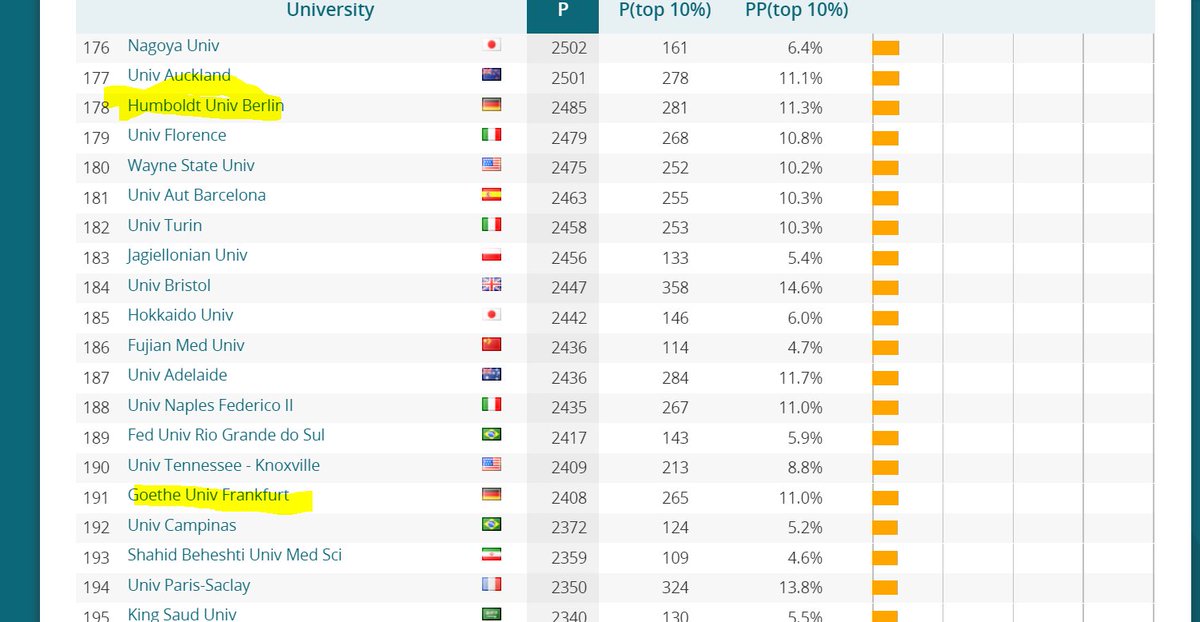This screenshot has height=622, width=1200.
Task: Open Fujian Med Univ link
Action: point(186,346)
